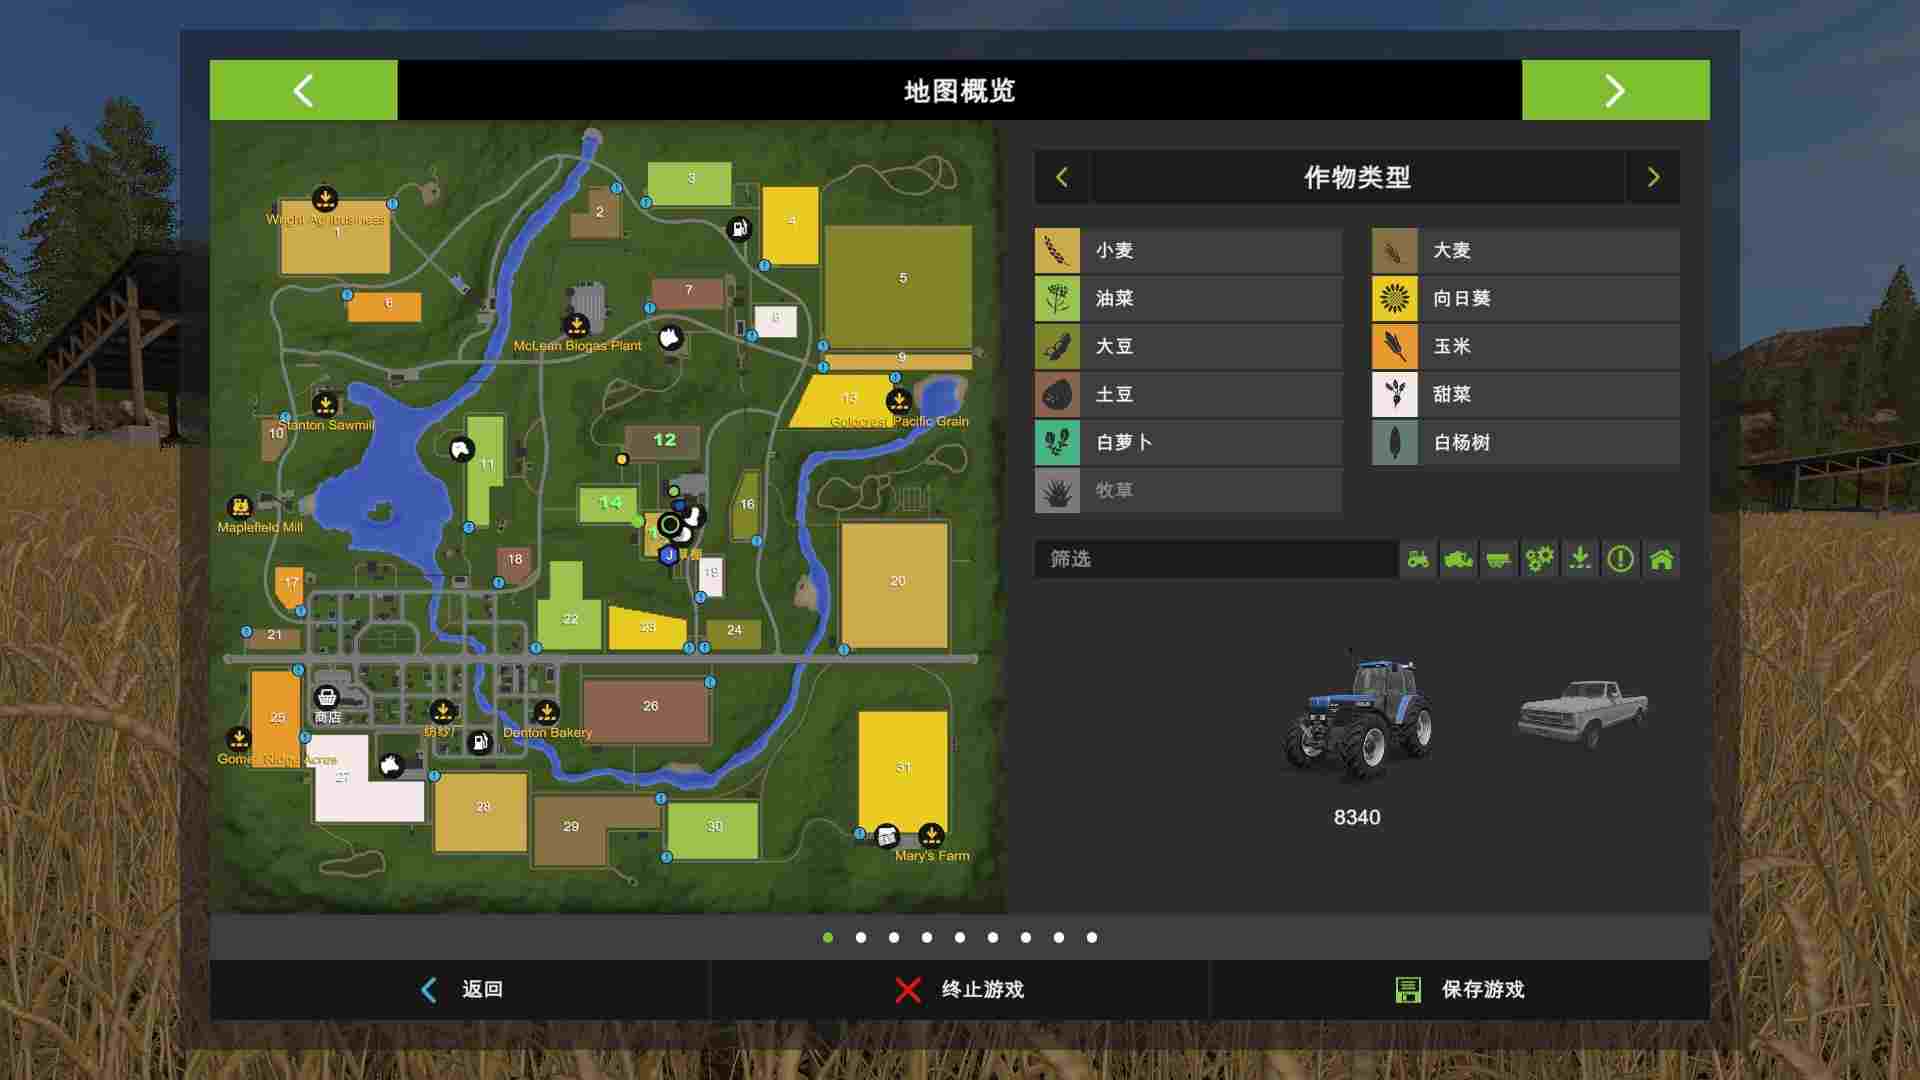Click the blue J player marker
This screenshot has height=1080, width=1920.
pos(669,555)
